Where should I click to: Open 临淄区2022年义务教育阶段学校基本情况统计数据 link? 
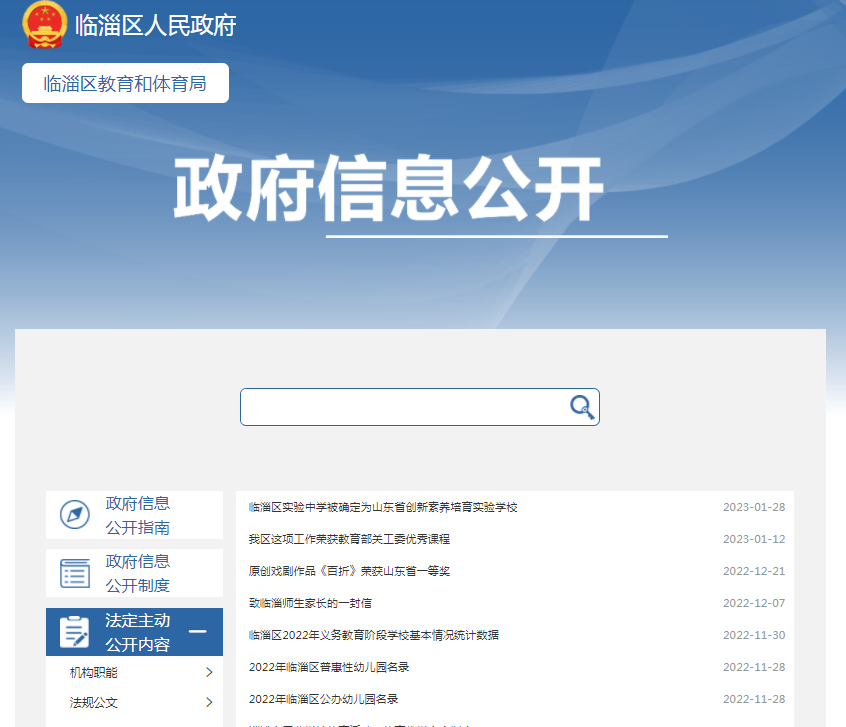[373, 635]
